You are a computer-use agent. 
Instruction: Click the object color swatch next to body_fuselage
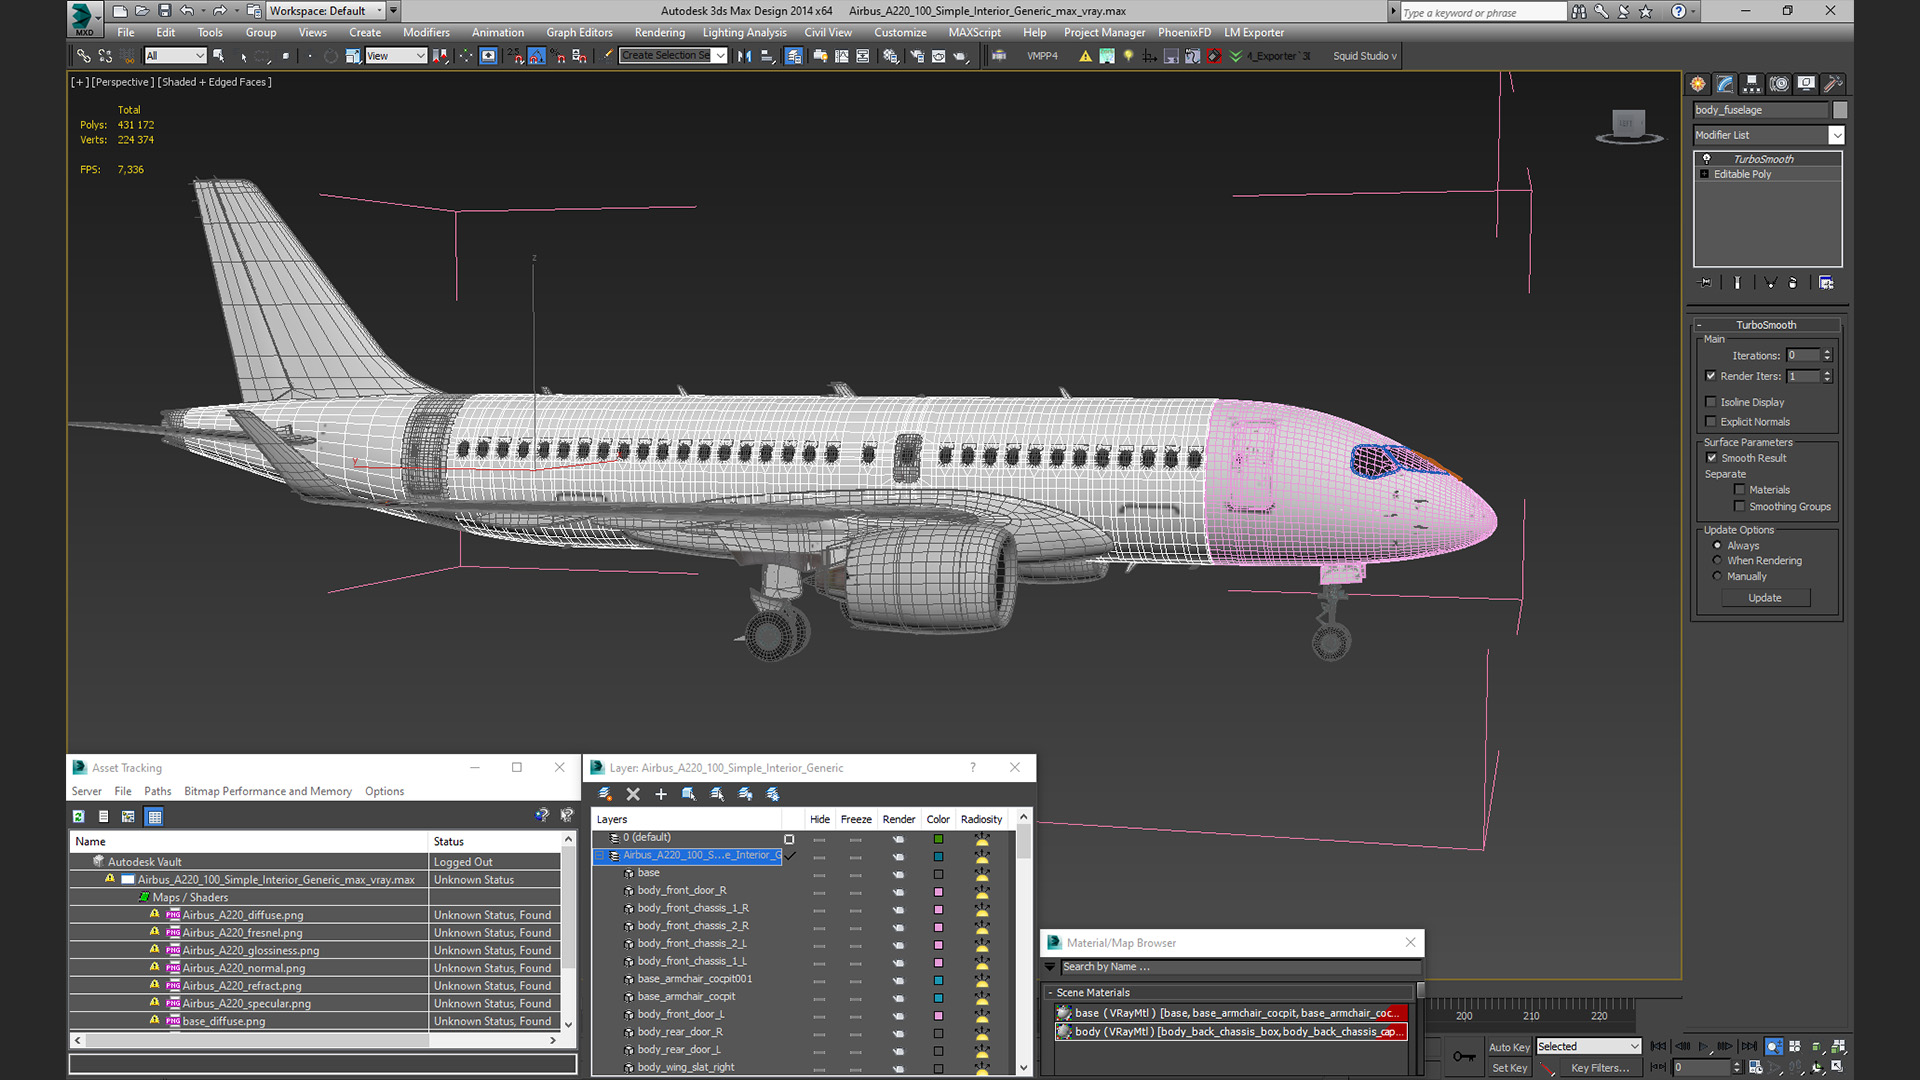tap(1840, 110)
